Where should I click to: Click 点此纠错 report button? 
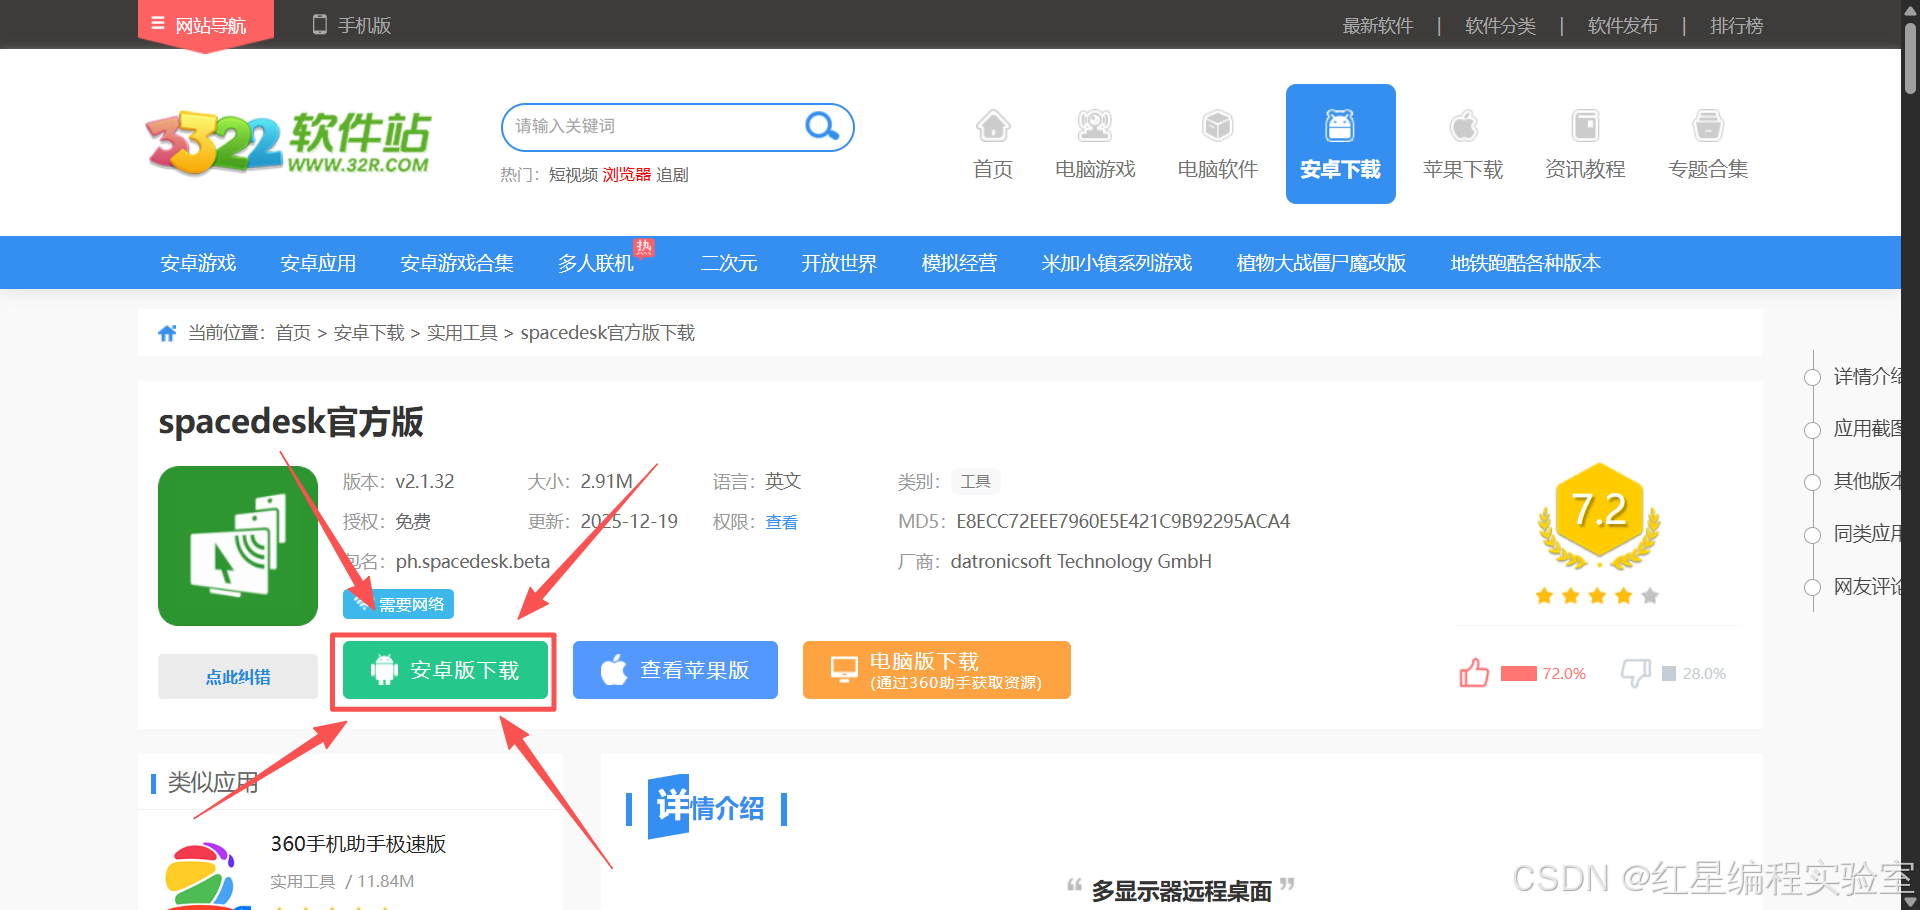(x=238, y=677)
